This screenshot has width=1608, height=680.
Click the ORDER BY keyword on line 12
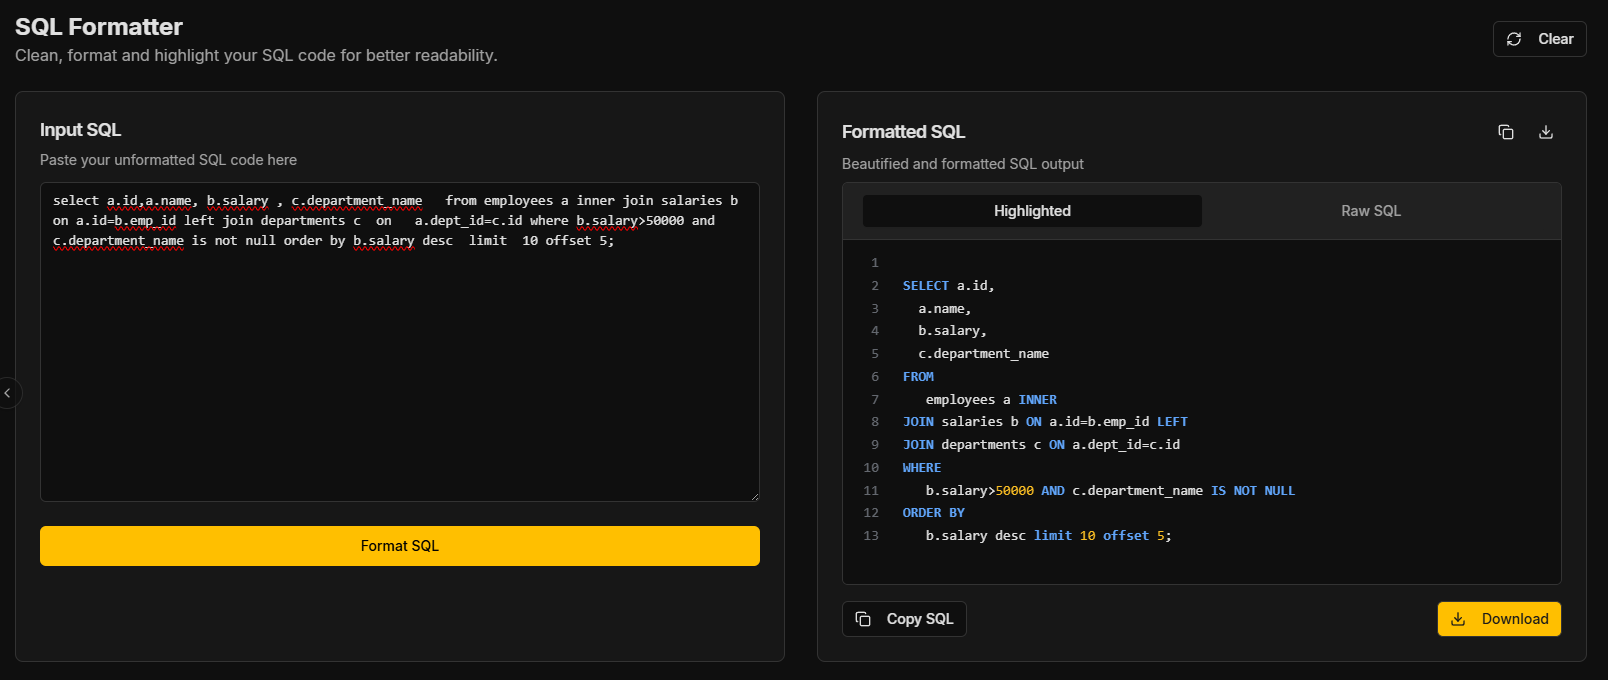point(933,513)
